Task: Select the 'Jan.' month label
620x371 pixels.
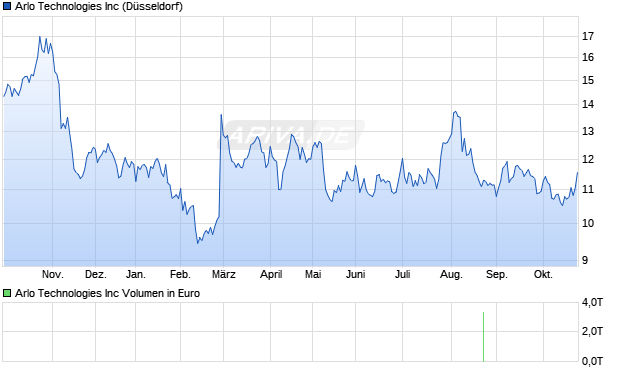Action: pyautogui.click(x=136, y=274)
